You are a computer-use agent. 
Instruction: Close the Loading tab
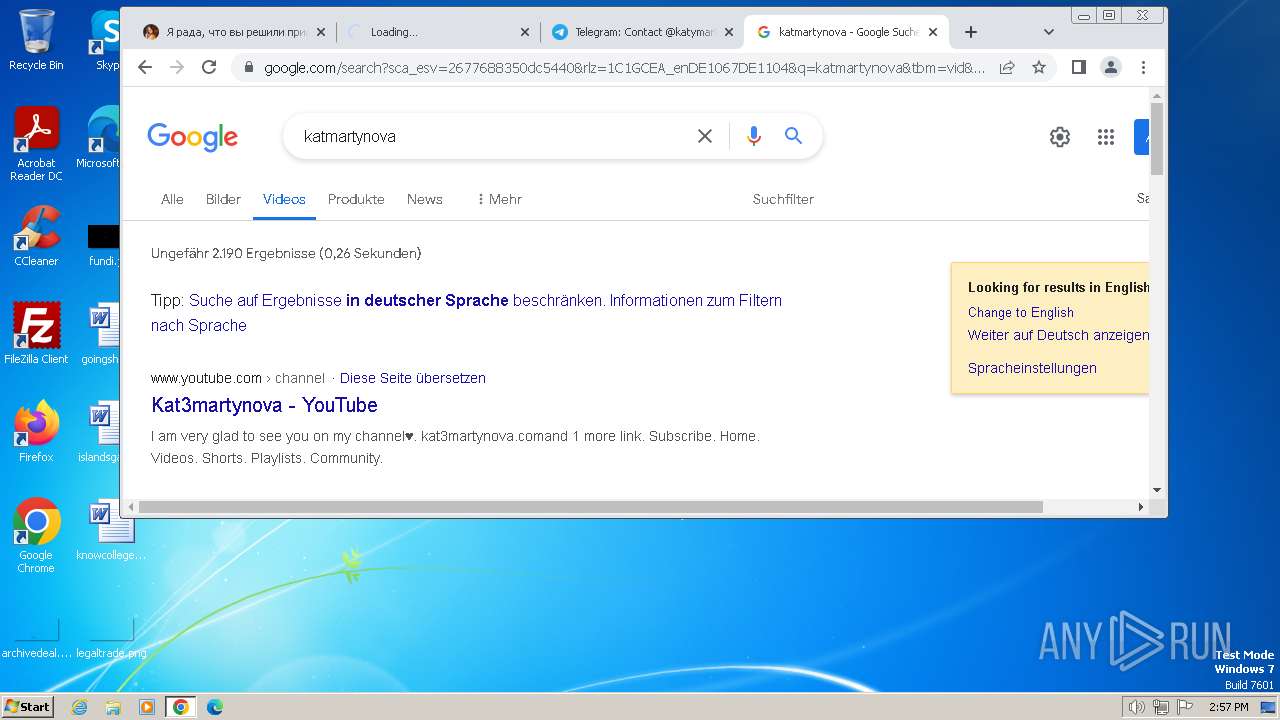click(525, 32)
